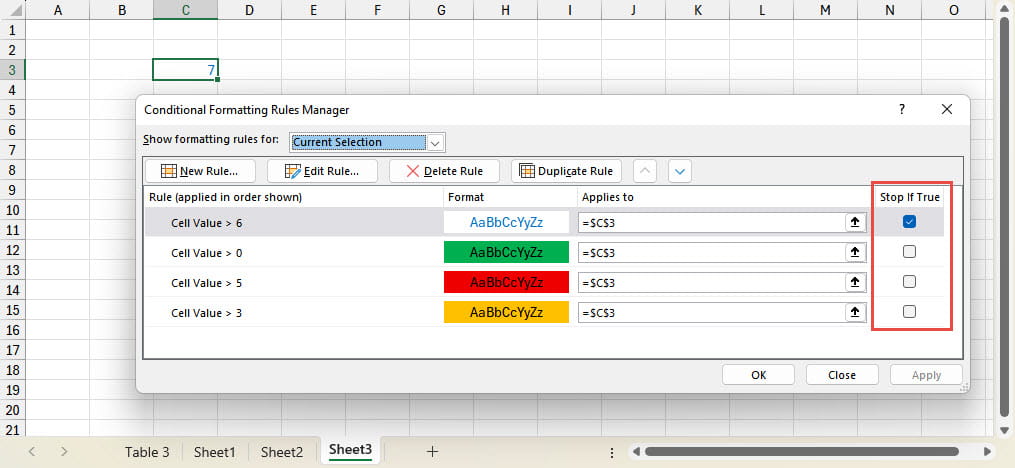Delete the selected formatting rule
This screenshot has height=468, width=1015.
(x=443, y=171)
